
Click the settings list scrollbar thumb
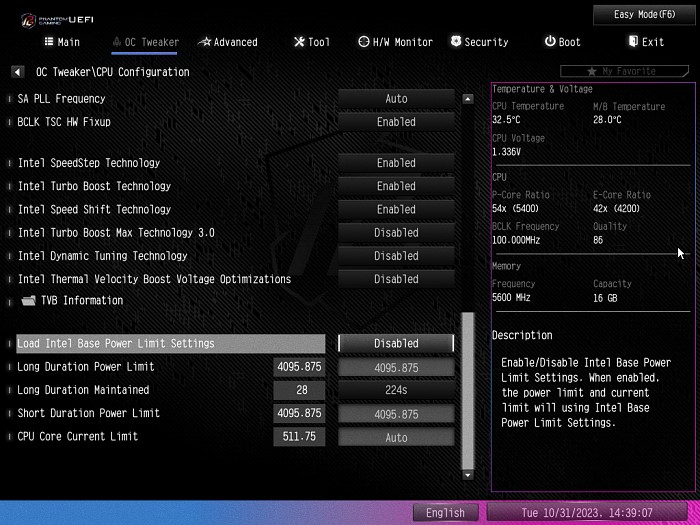click(x=467, y=391)
